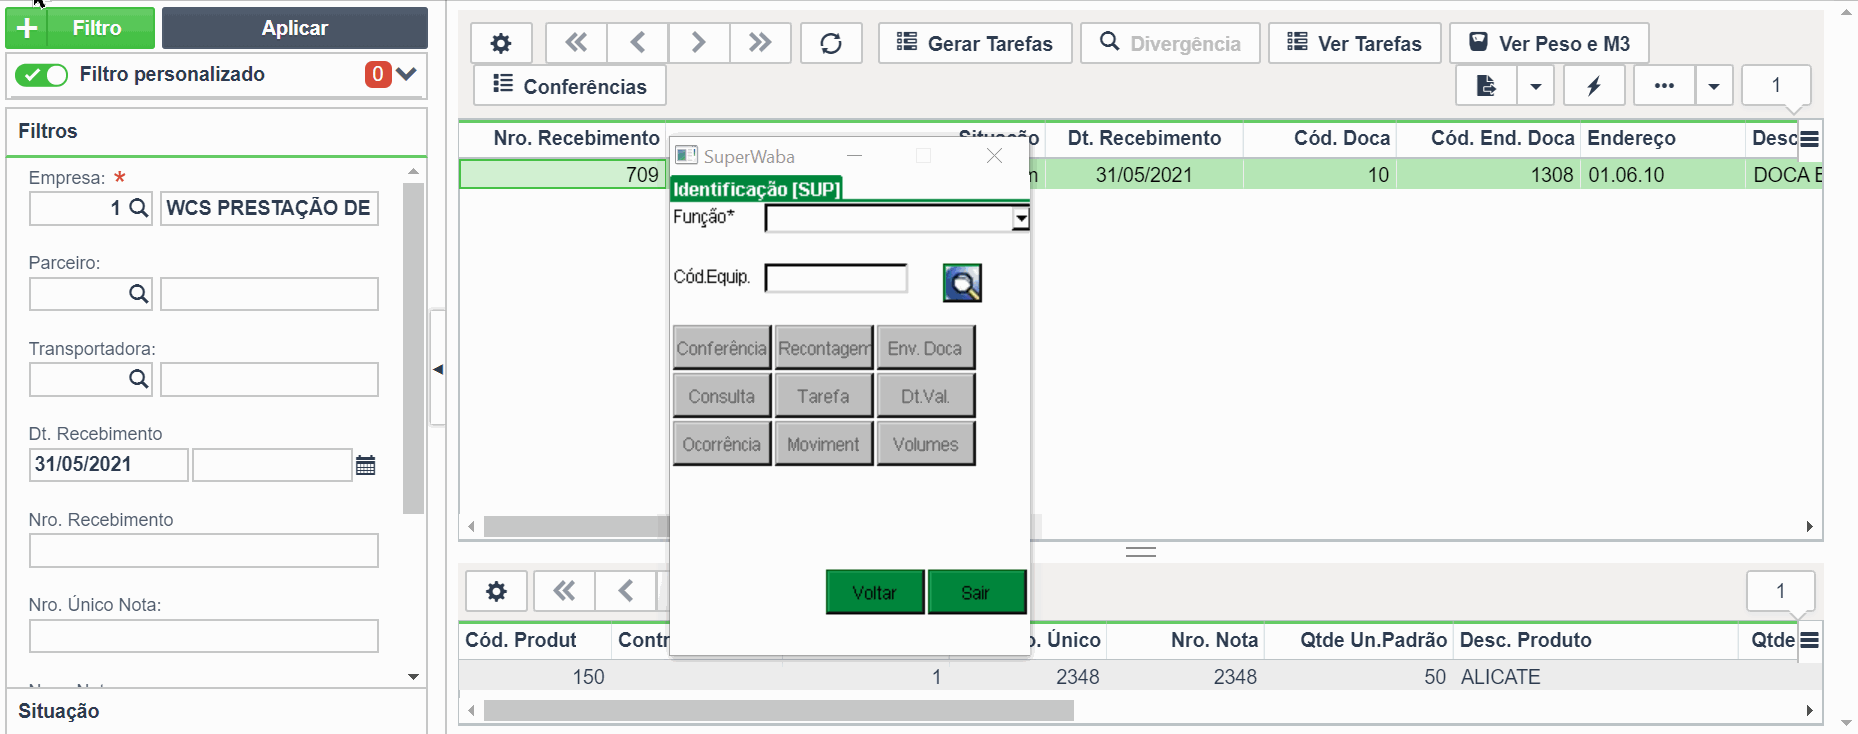Open Ver Tarefas
This screenshot has width=1858, height=734.
pyautogui.click(x=1355, y=43)
